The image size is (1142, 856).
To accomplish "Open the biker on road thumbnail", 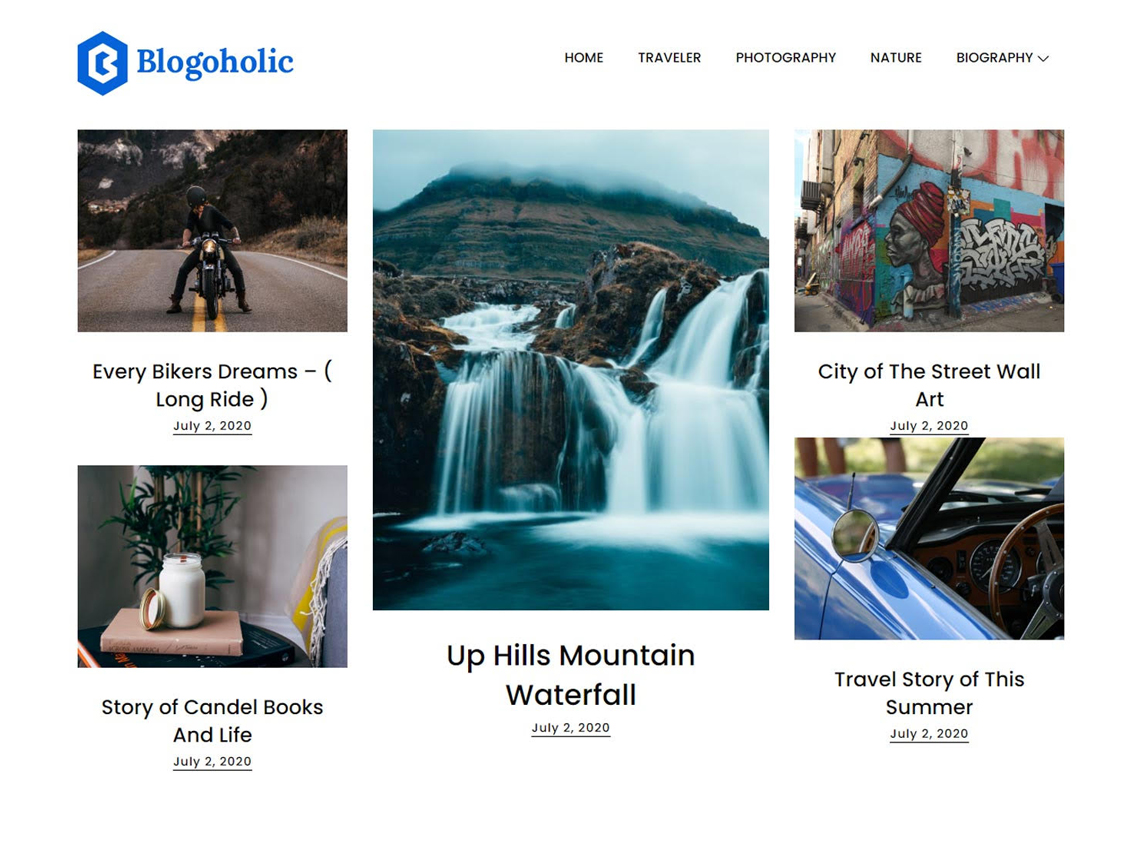I will tap(212, 230).
